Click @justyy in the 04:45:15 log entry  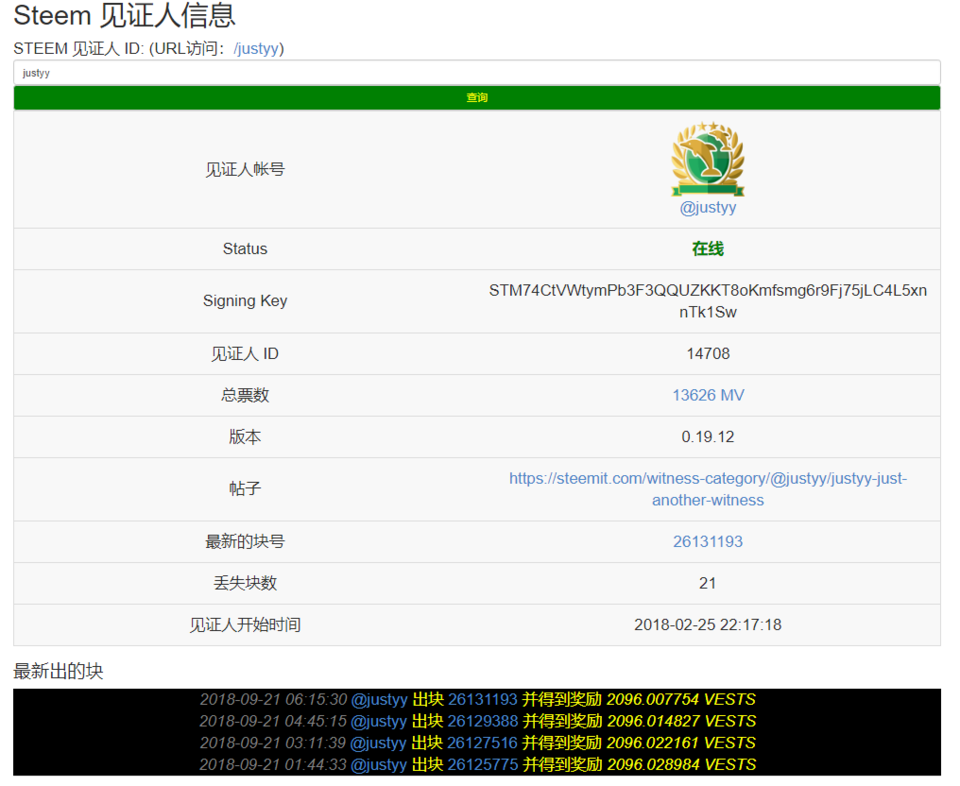tap(379, 721)
